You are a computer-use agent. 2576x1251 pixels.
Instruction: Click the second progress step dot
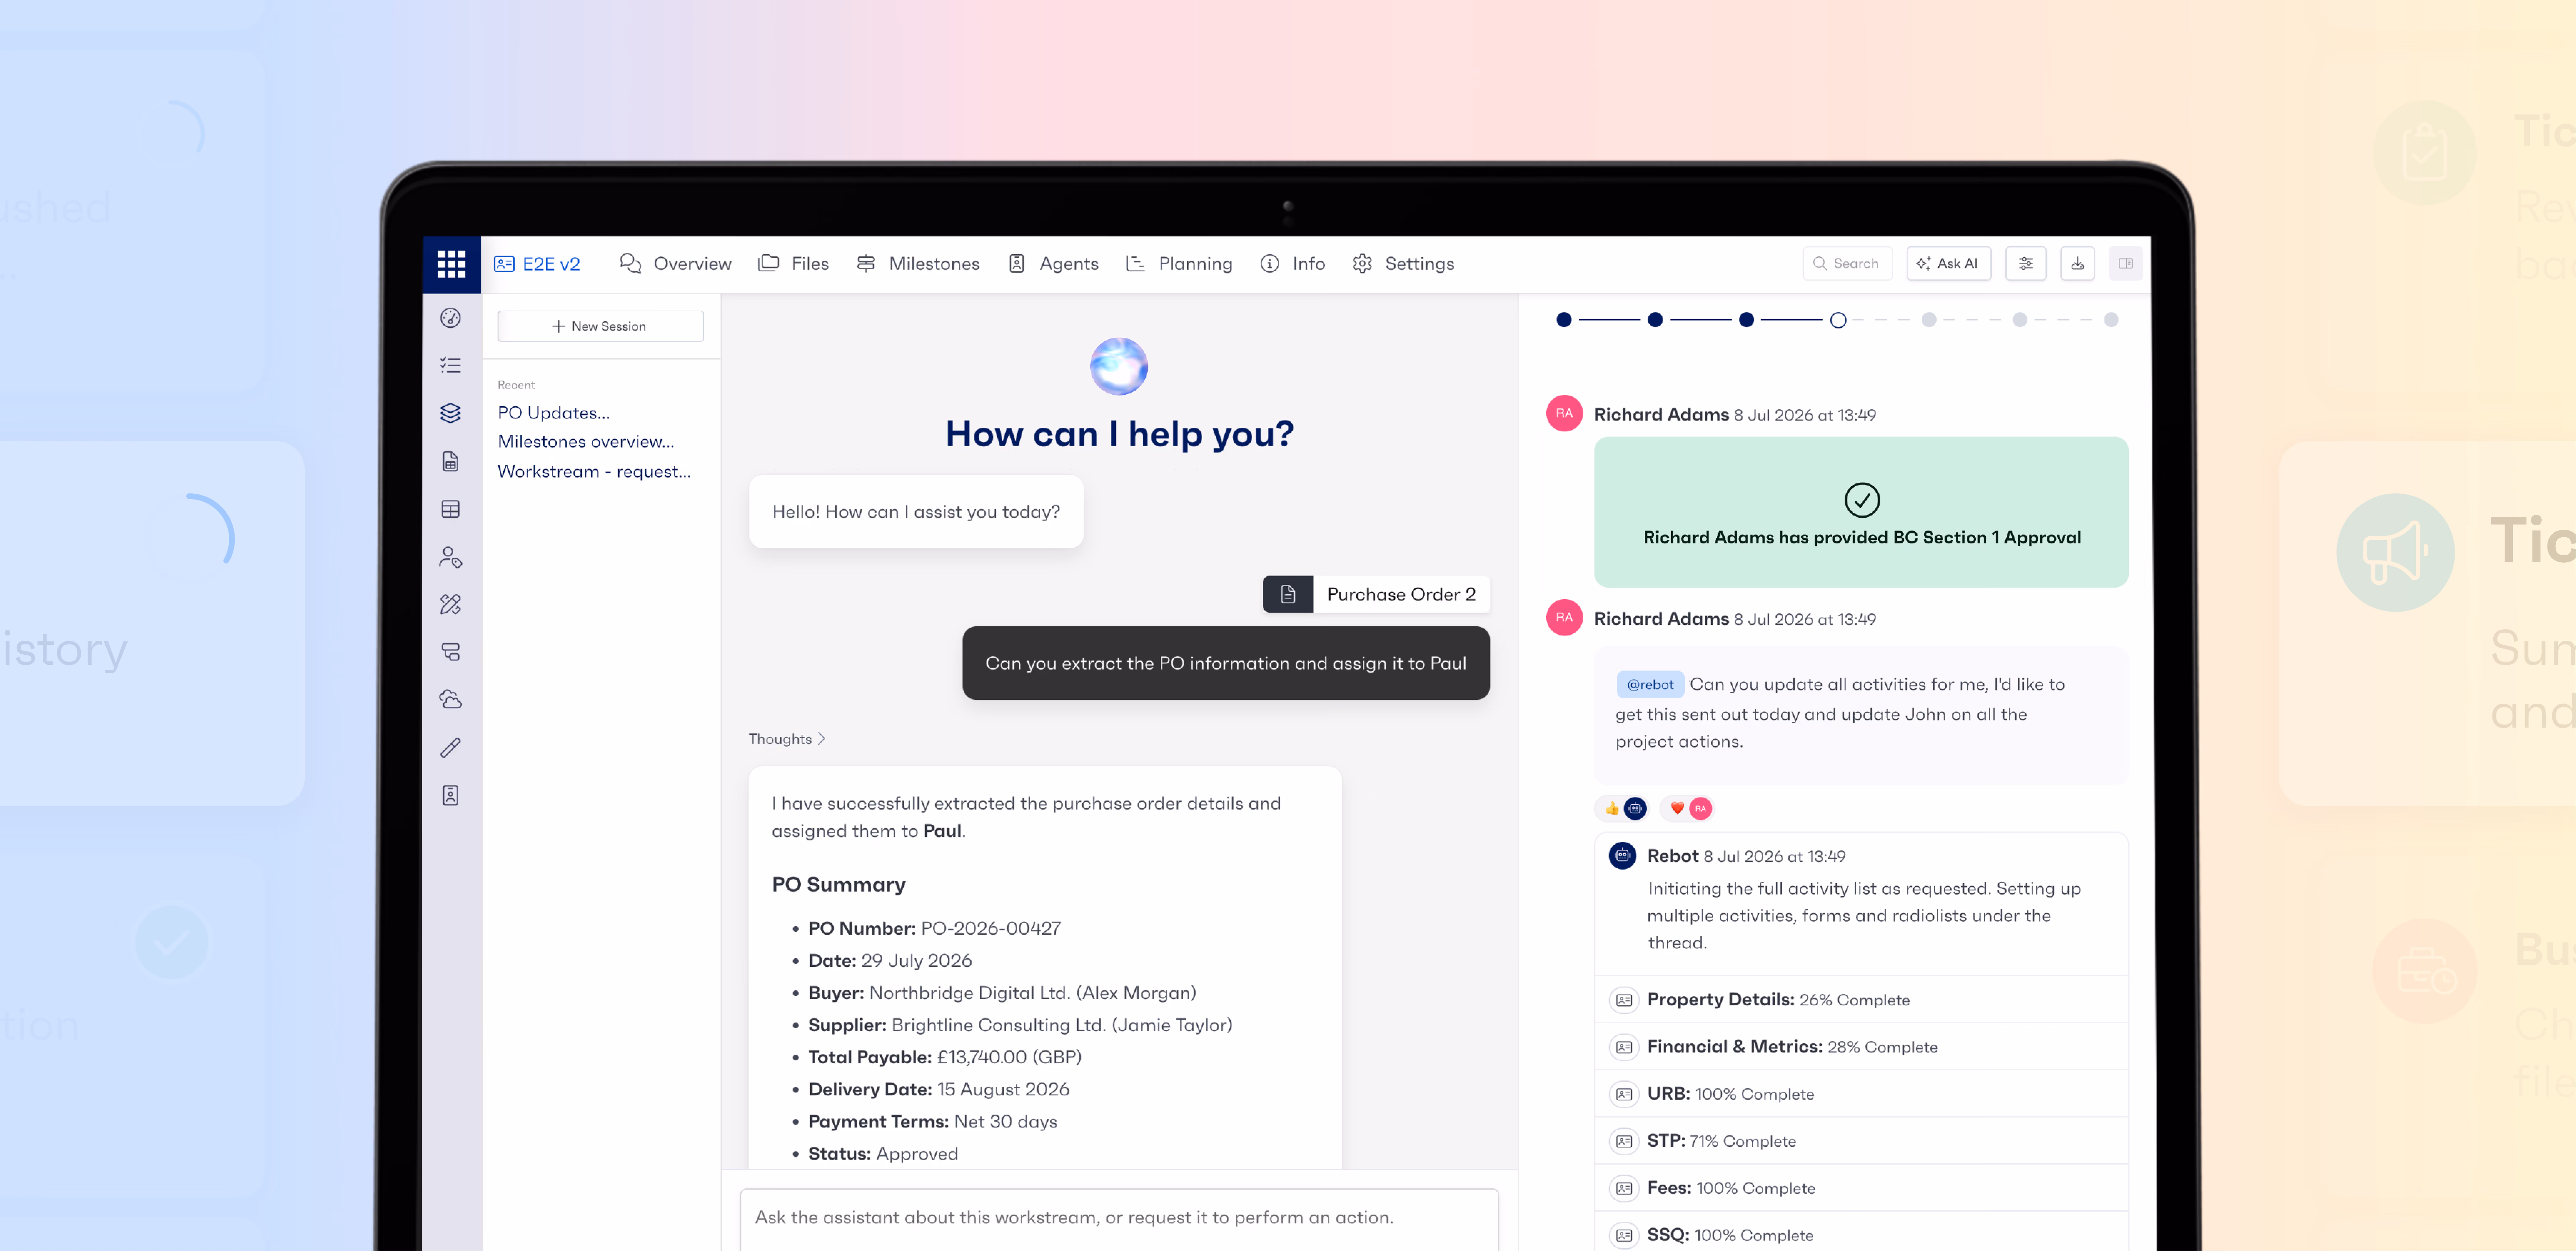(1655, 320)
